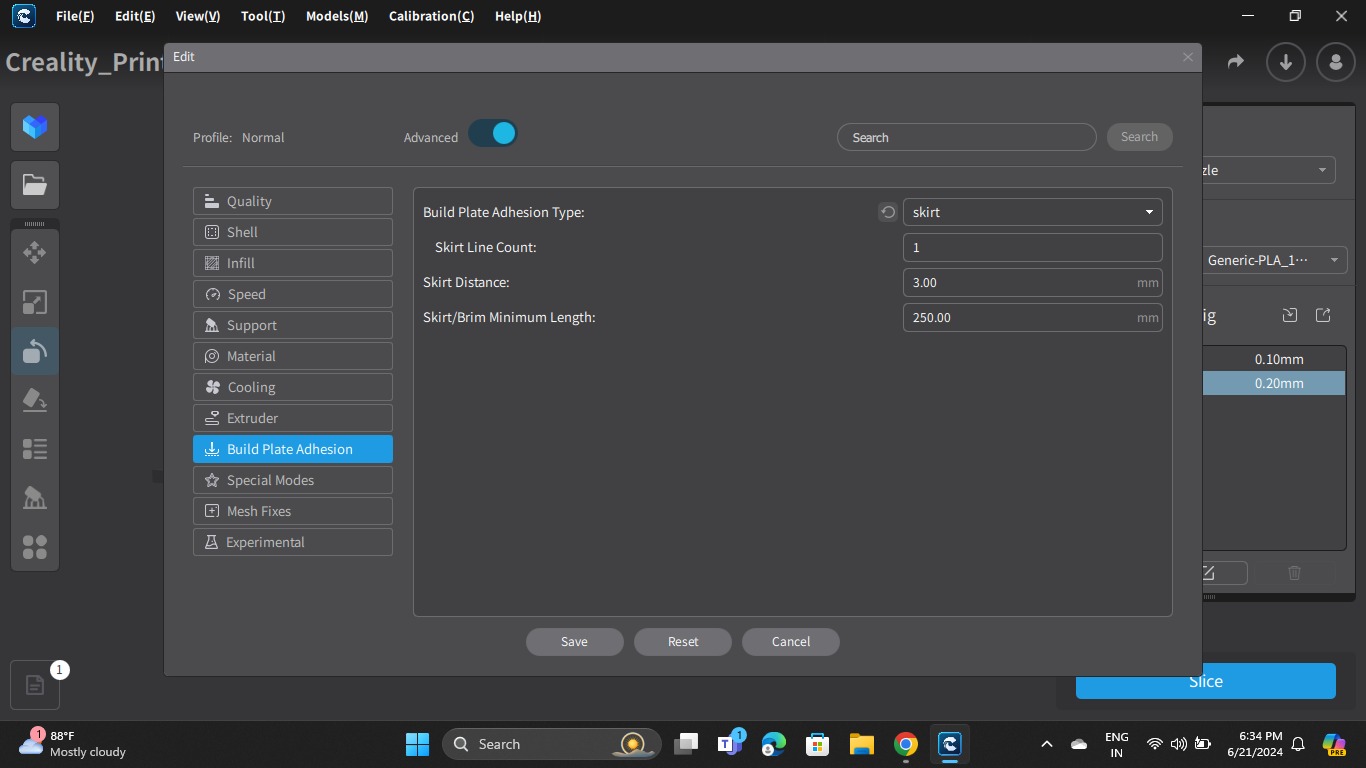Viewport: 1366px width, 768px height.
Task: Click the export config icon in right panel
Action: (1323, 315)
